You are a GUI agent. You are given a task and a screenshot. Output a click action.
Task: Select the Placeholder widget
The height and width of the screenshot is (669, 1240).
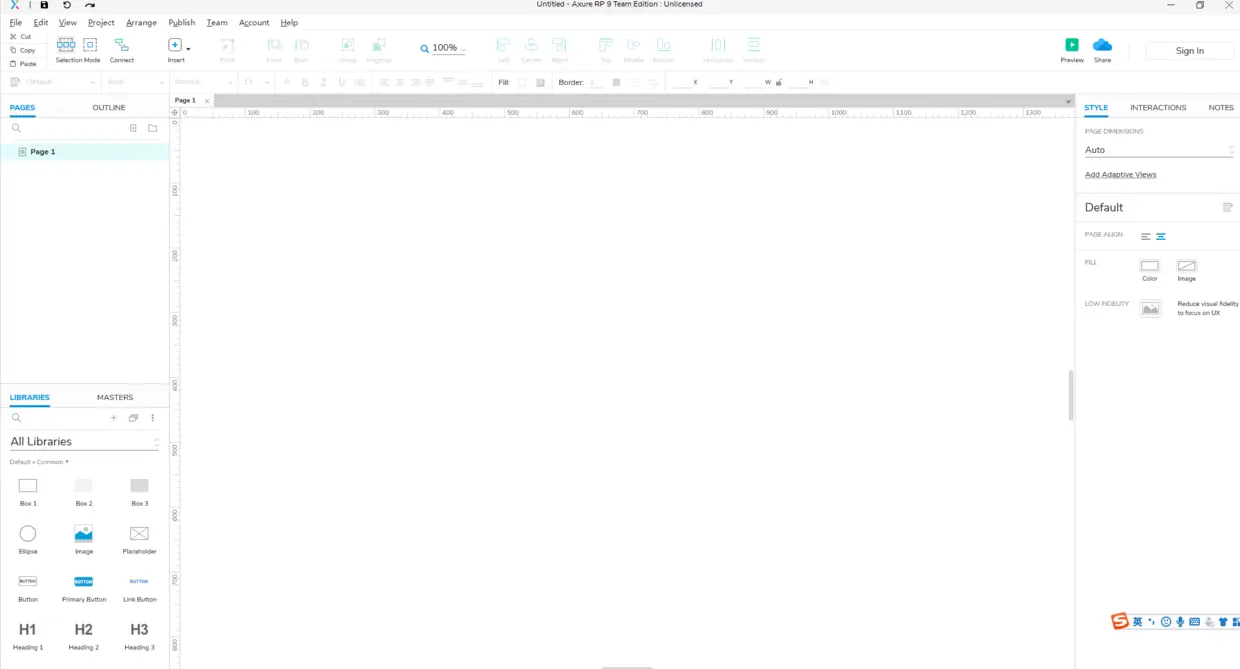[x=140, y=538]
